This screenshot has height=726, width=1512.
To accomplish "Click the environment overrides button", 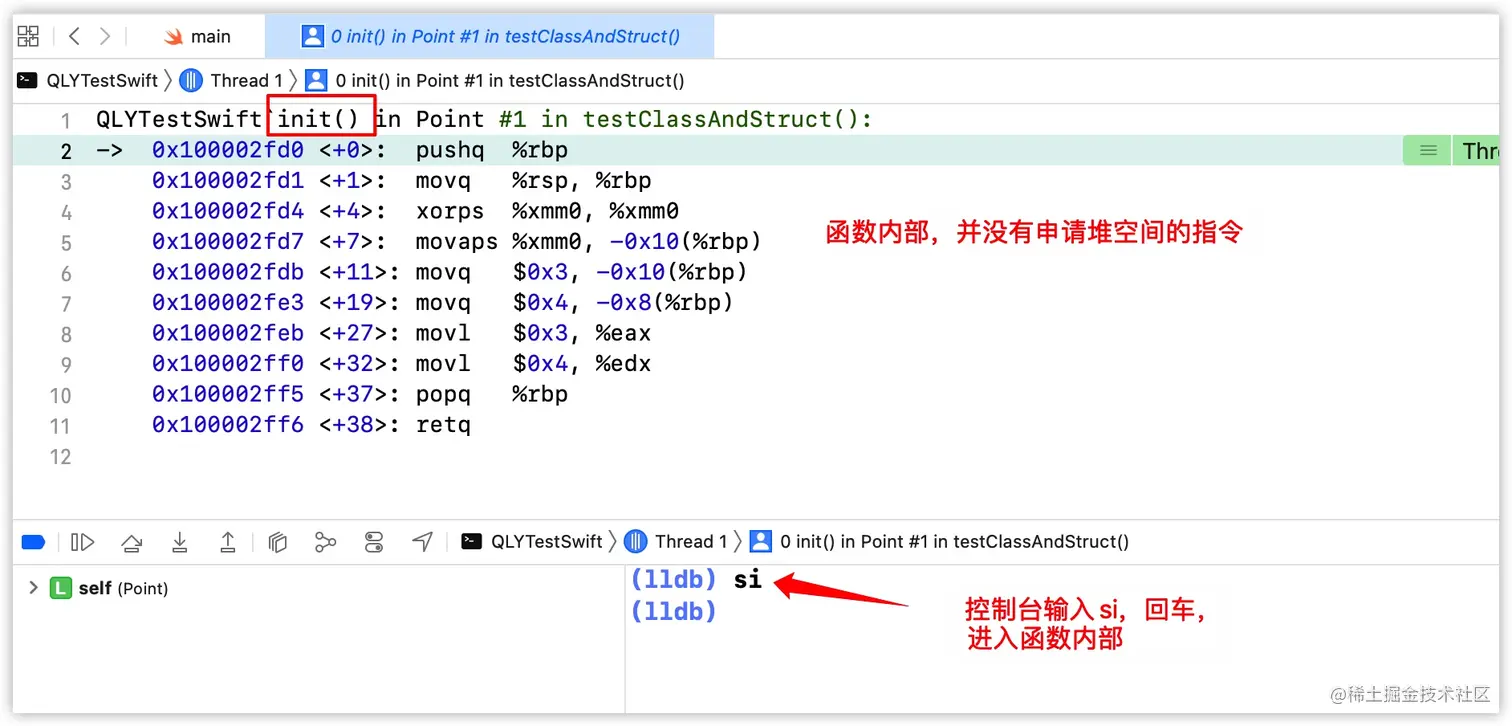I will [x=374, y=542].
